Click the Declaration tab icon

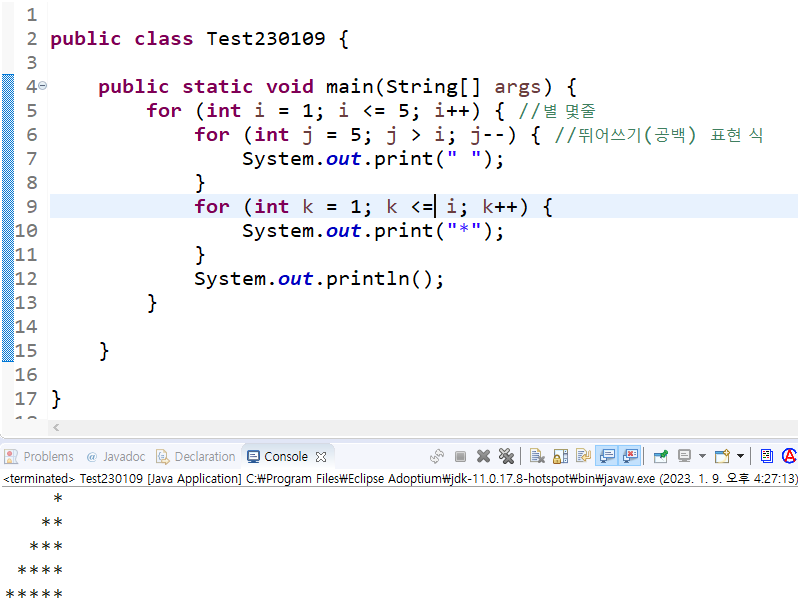point(162,456)
